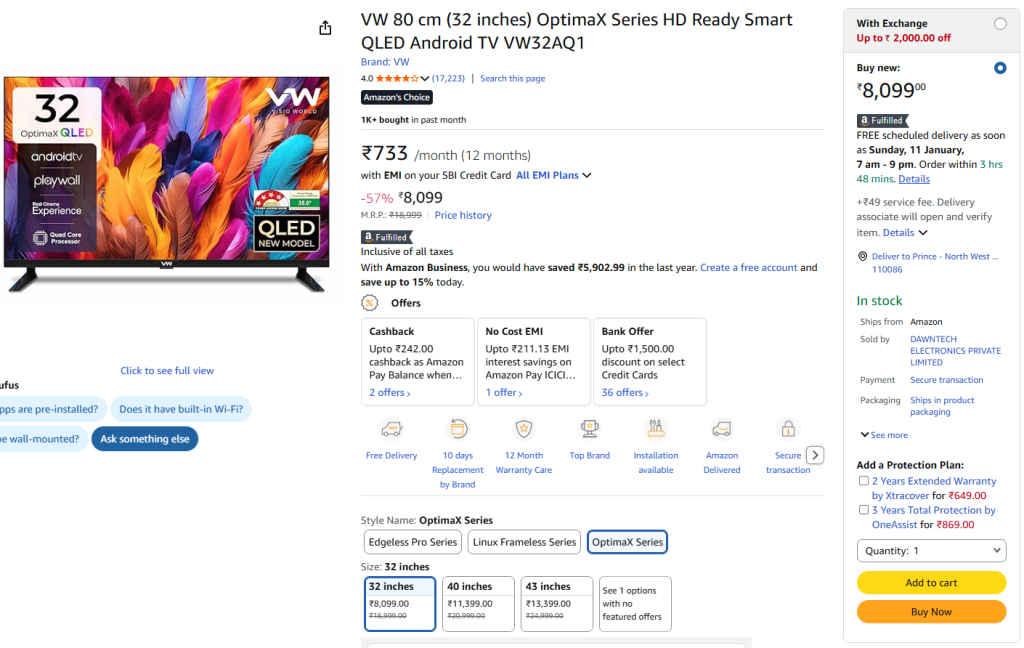Viewport: 1024px width, 648px height.
Task: Select the 40 inches size option
Action: (478, 602)
